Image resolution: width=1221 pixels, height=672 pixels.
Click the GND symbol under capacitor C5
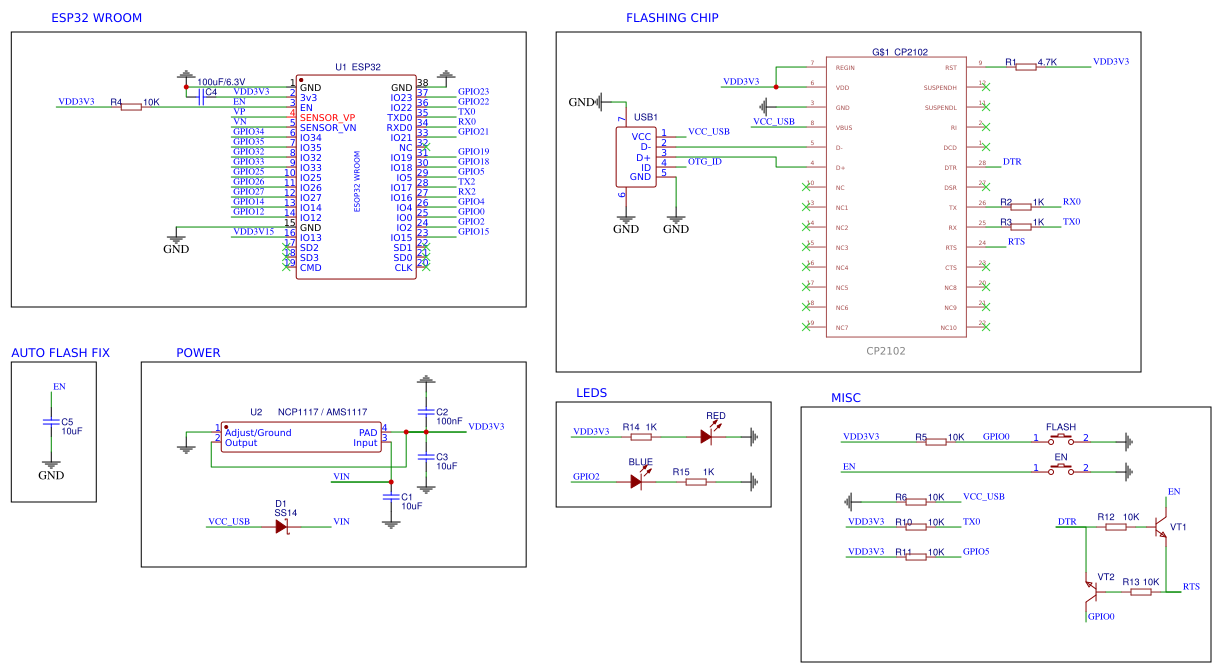(x=51, y=470)
